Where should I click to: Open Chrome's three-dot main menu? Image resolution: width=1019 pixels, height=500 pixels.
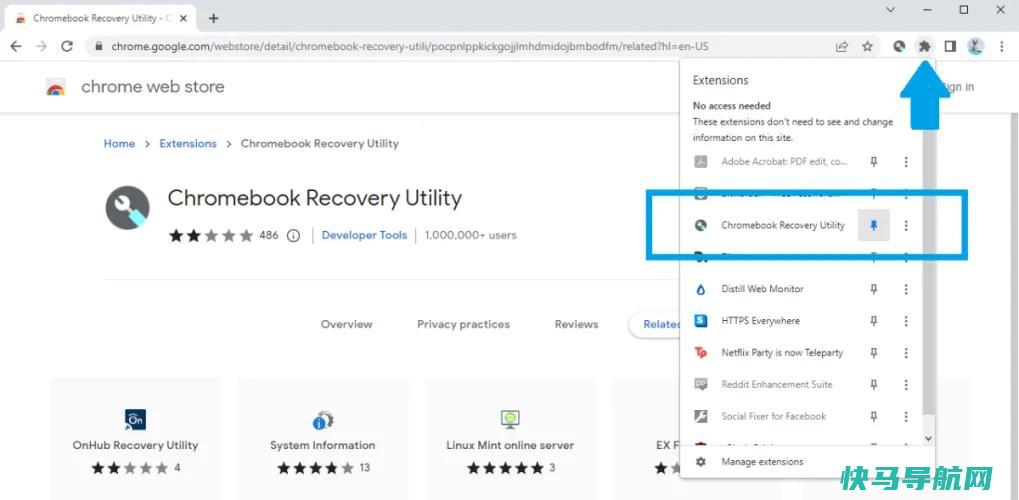point(1001,46)
